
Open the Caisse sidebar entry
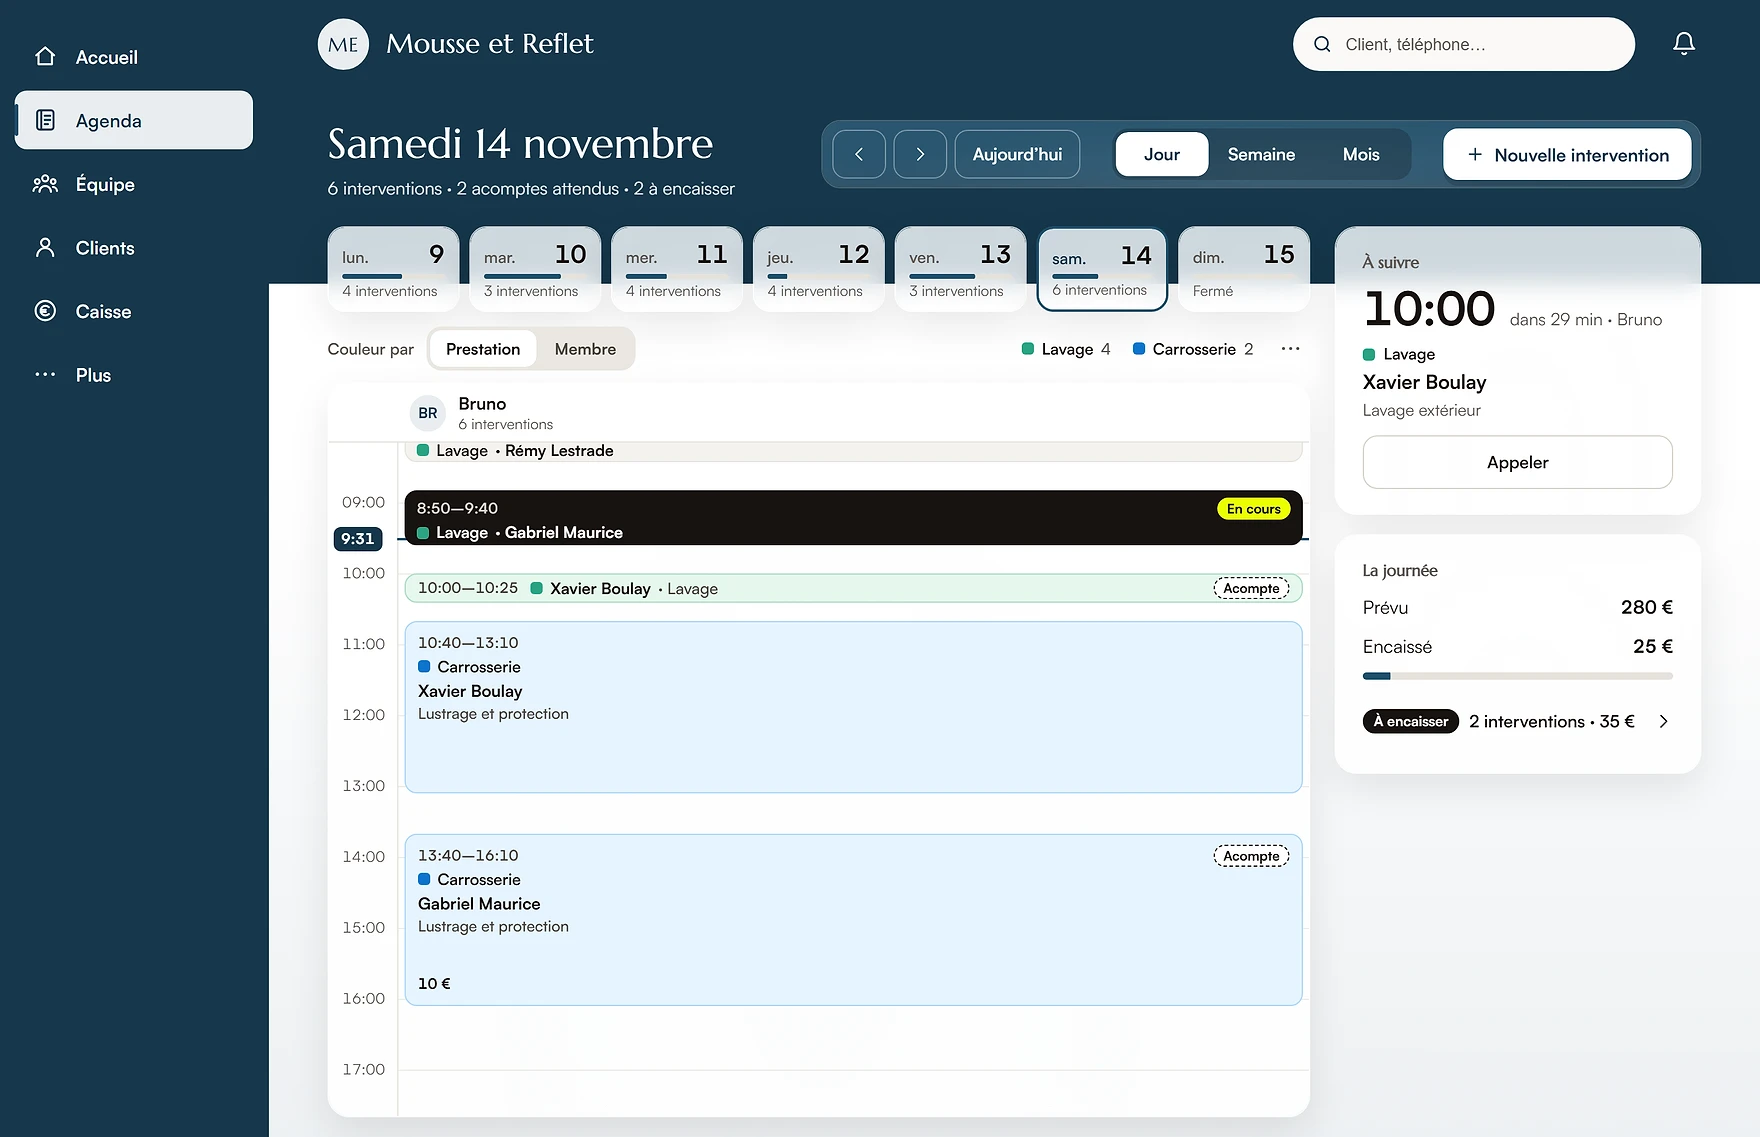(x=134, y=311)
